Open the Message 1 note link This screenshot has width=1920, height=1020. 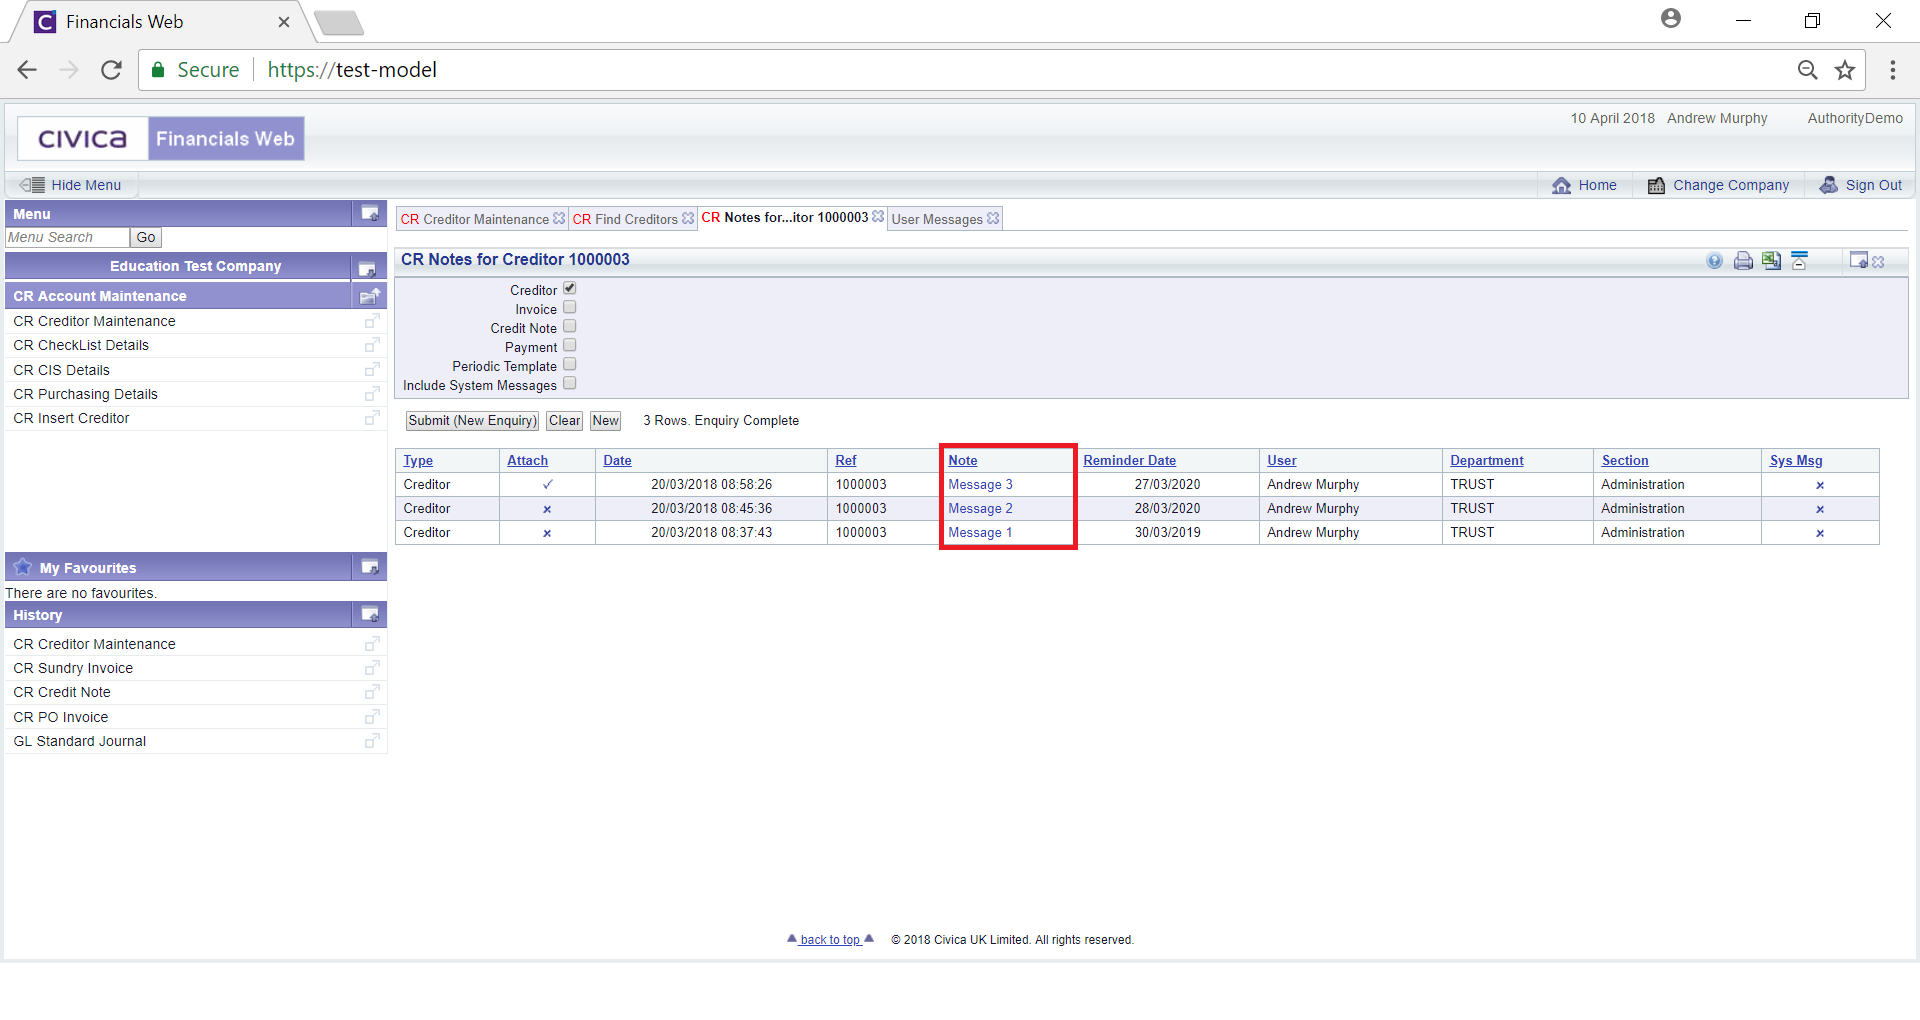pos(980,533)
